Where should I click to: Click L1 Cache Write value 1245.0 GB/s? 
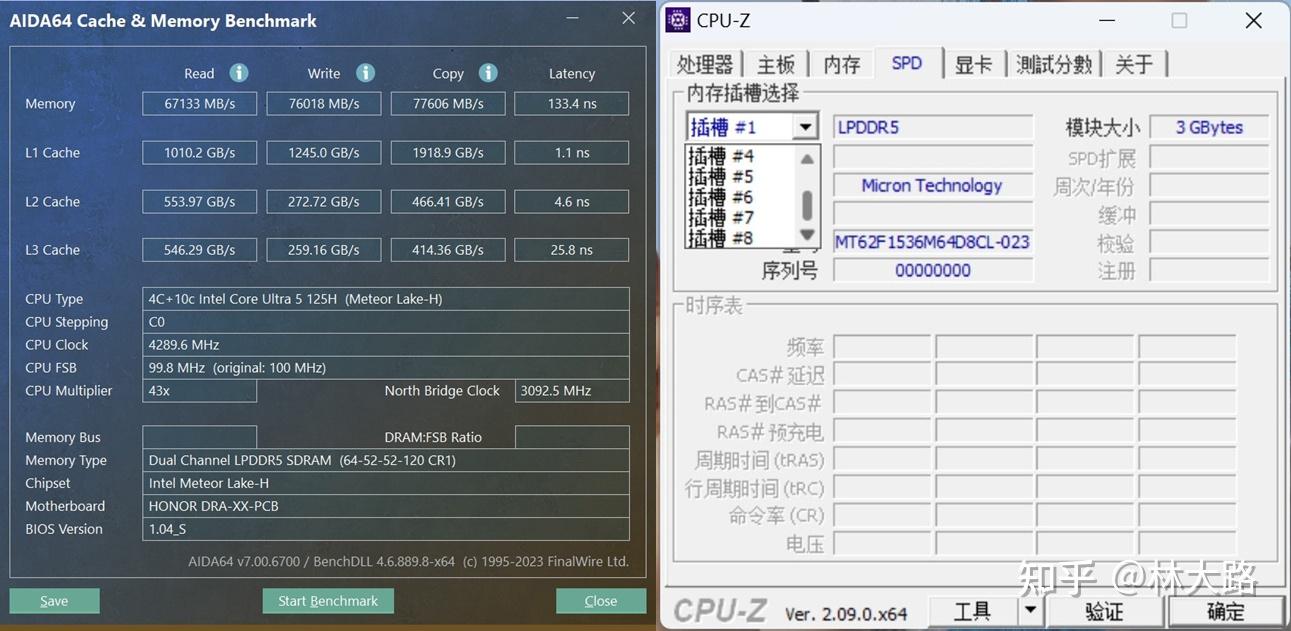(323, 153)
